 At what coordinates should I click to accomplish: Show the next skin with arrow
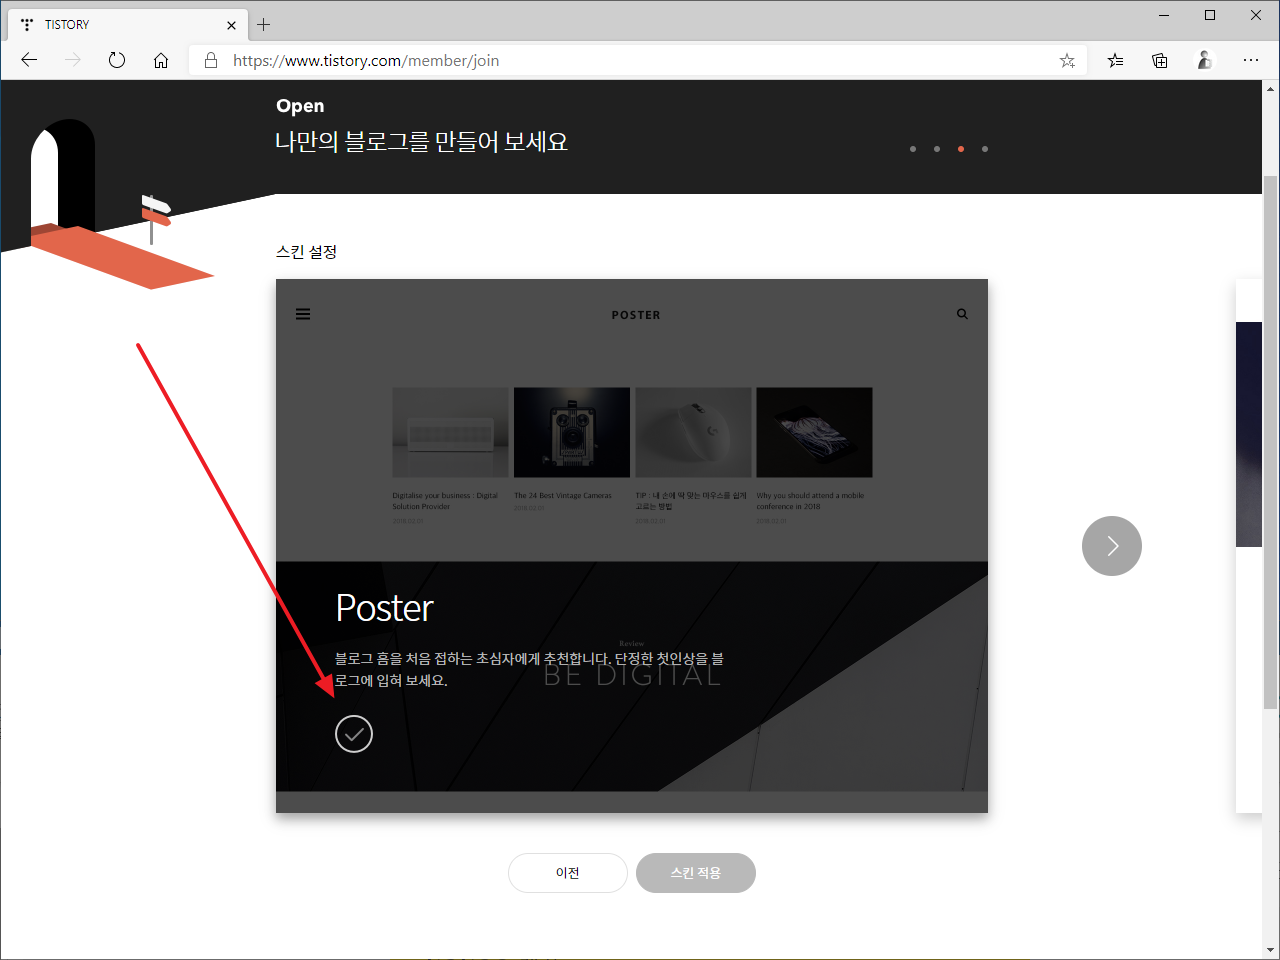click(x=1112, y=546)
